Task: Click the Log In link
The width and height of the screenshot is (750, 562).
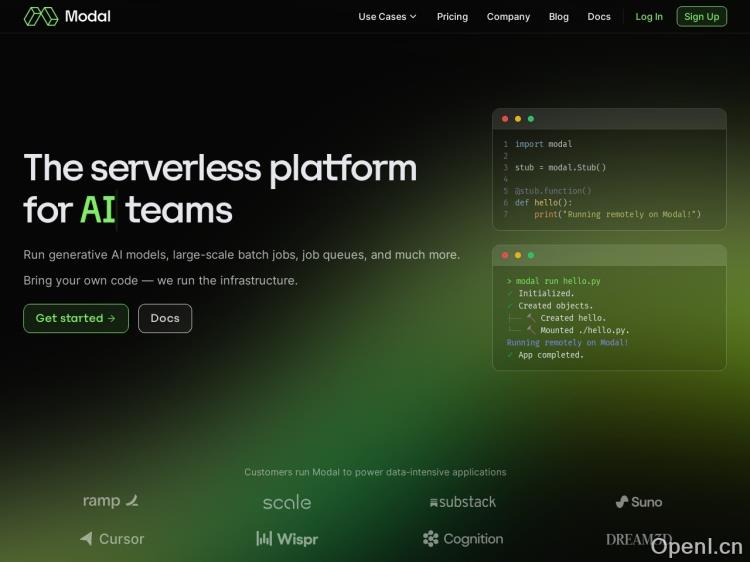Action: (x=649, y=17)
